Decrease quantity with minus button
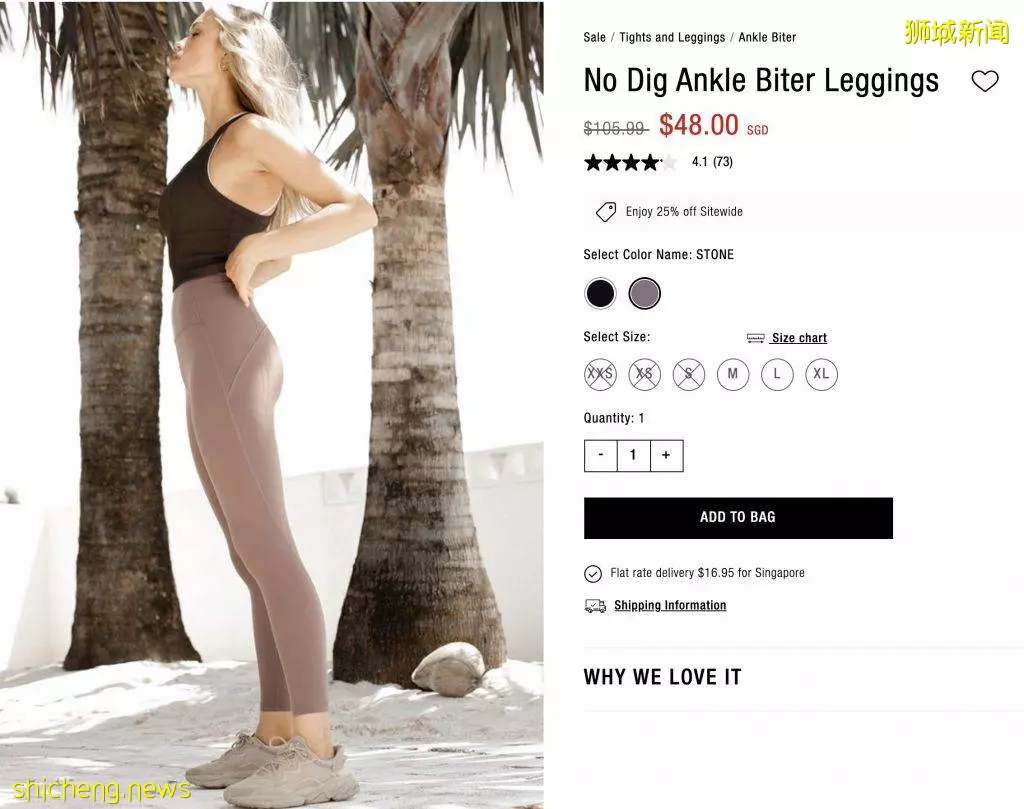Image resolution: width=1024 pixels, height=809 pixels. (601, 455)
